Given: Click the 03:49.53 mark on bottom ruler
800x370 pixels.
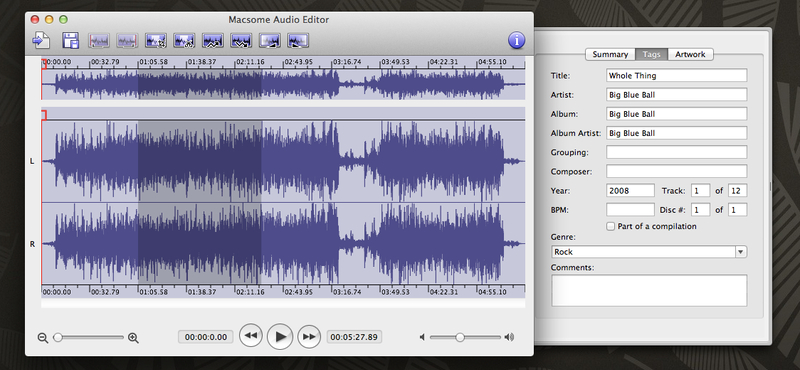Looking at the screenshot, I should coord(395,292).
